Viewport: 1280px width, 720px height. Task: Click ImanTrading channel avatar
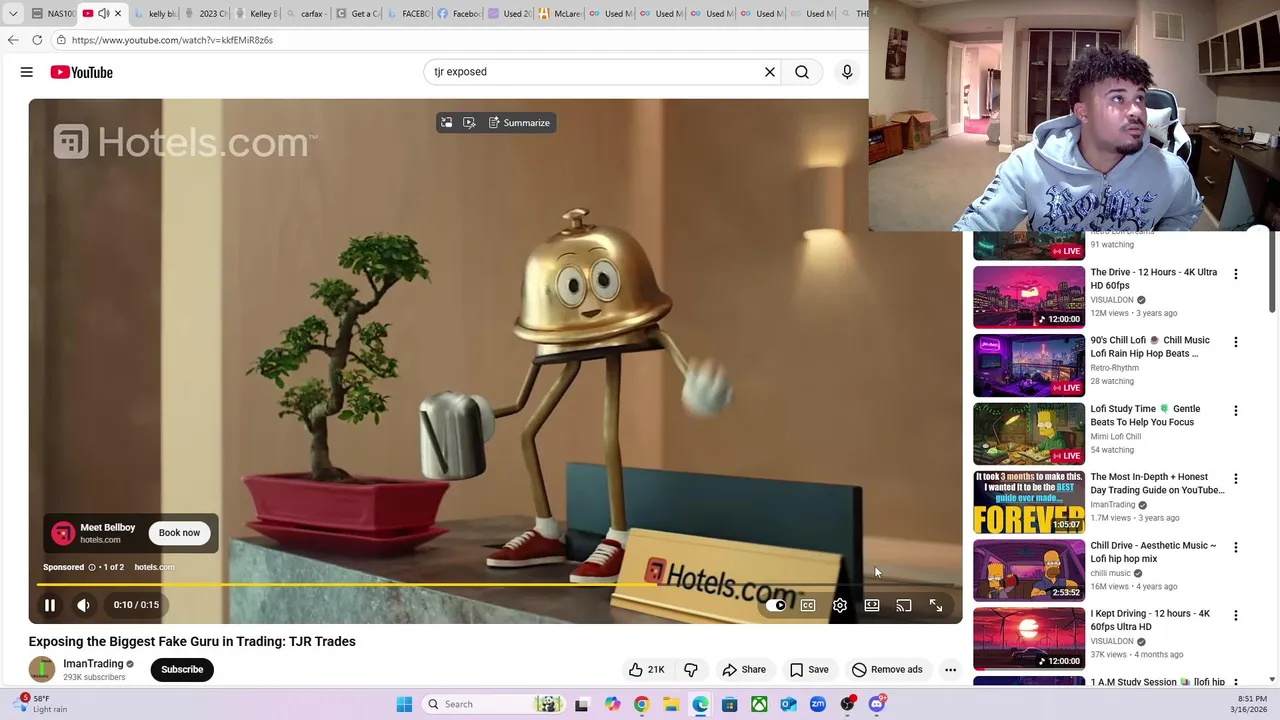pos(42,670)
